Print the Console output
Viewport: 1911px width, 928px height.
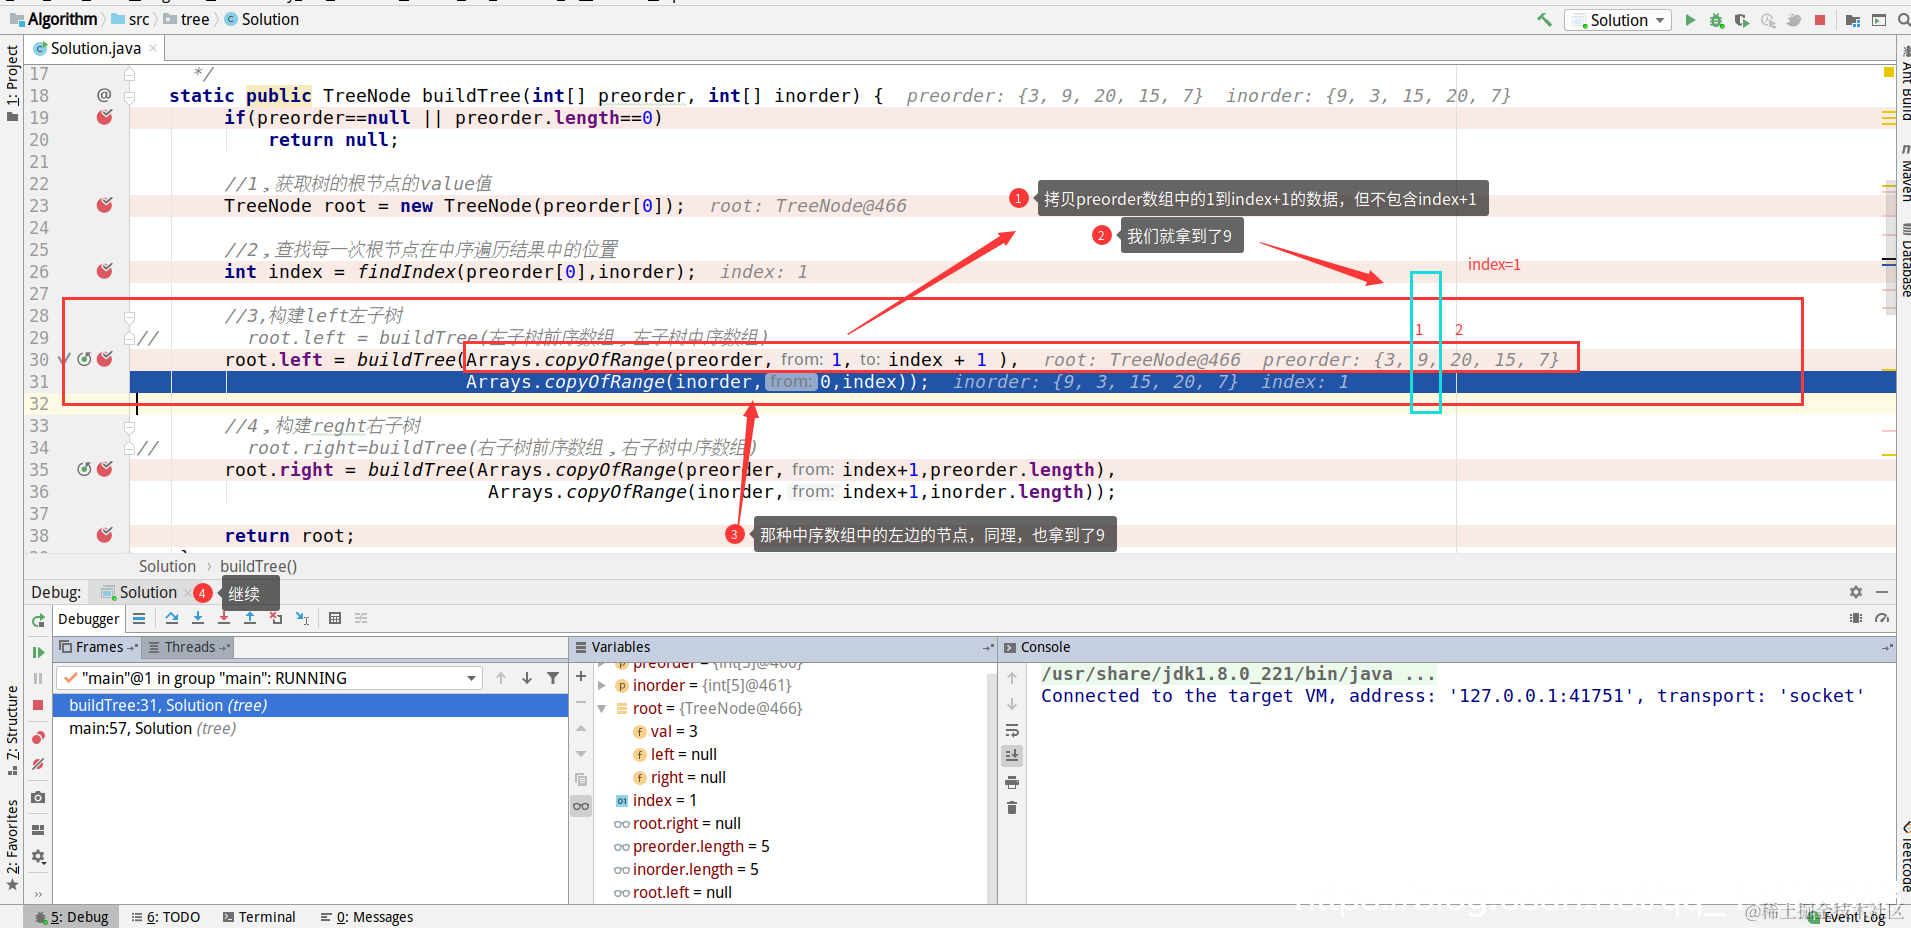1012,782
